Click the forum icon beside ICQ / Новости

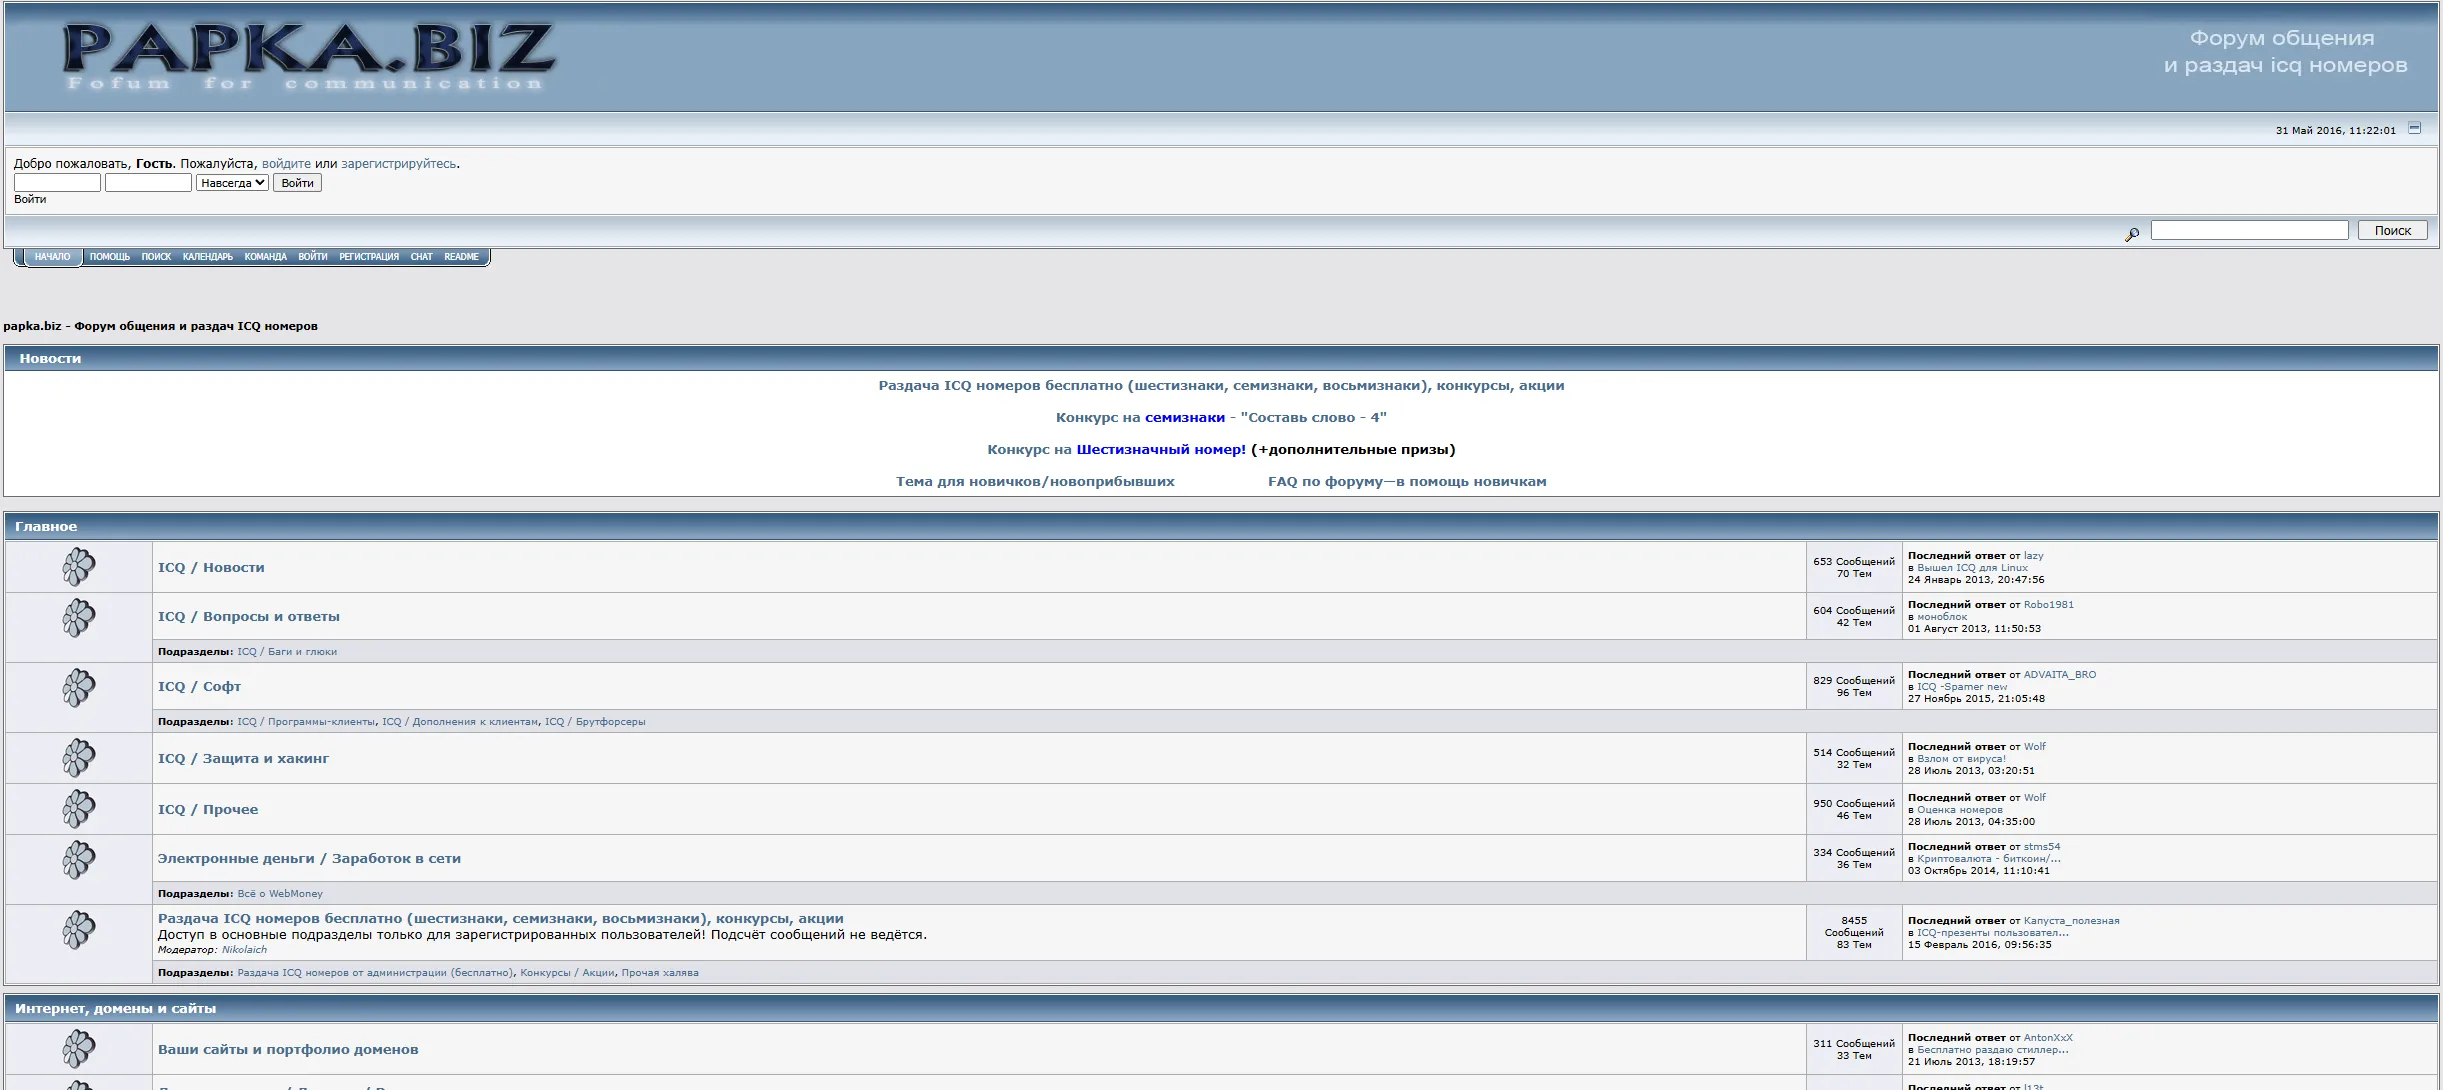(79, 567)
